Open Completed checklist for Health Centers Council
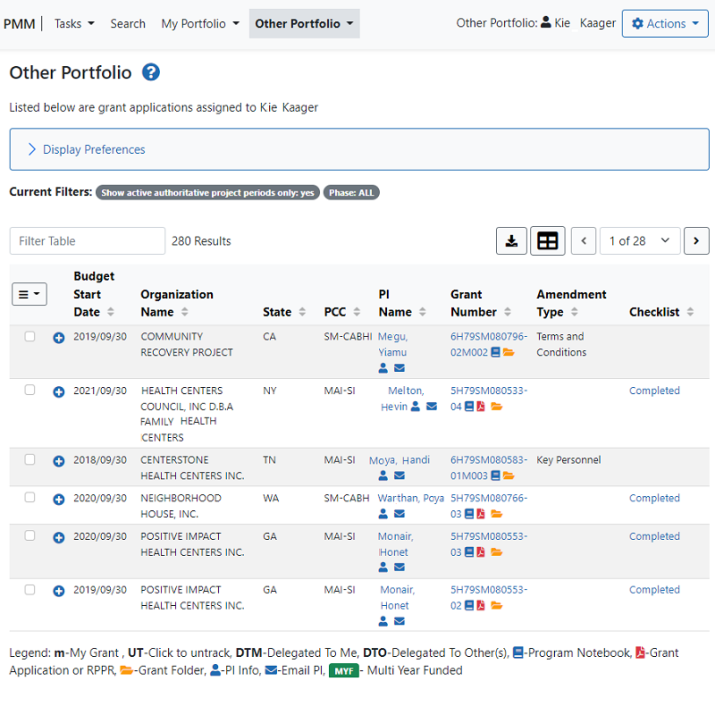The image size is (715, 715). (654, 390)
